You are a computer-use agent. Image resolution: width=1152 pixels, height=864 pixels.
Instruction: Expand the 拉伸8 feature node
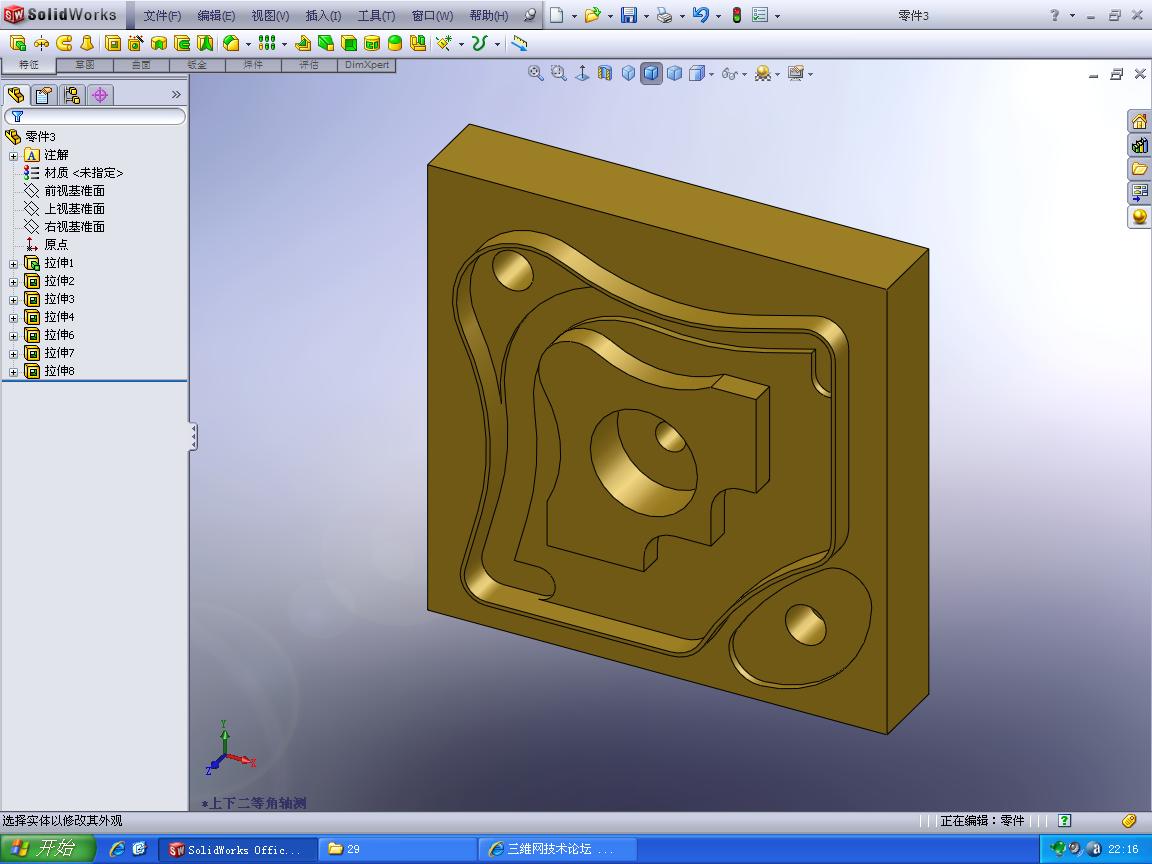coord(13,372)
